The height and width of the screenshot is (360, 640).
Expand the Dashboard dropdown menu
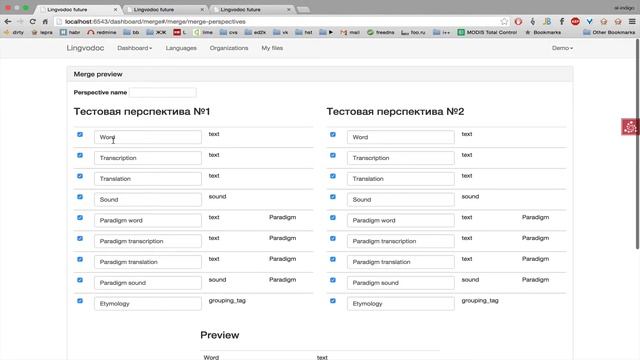click(x=134, y=48)
